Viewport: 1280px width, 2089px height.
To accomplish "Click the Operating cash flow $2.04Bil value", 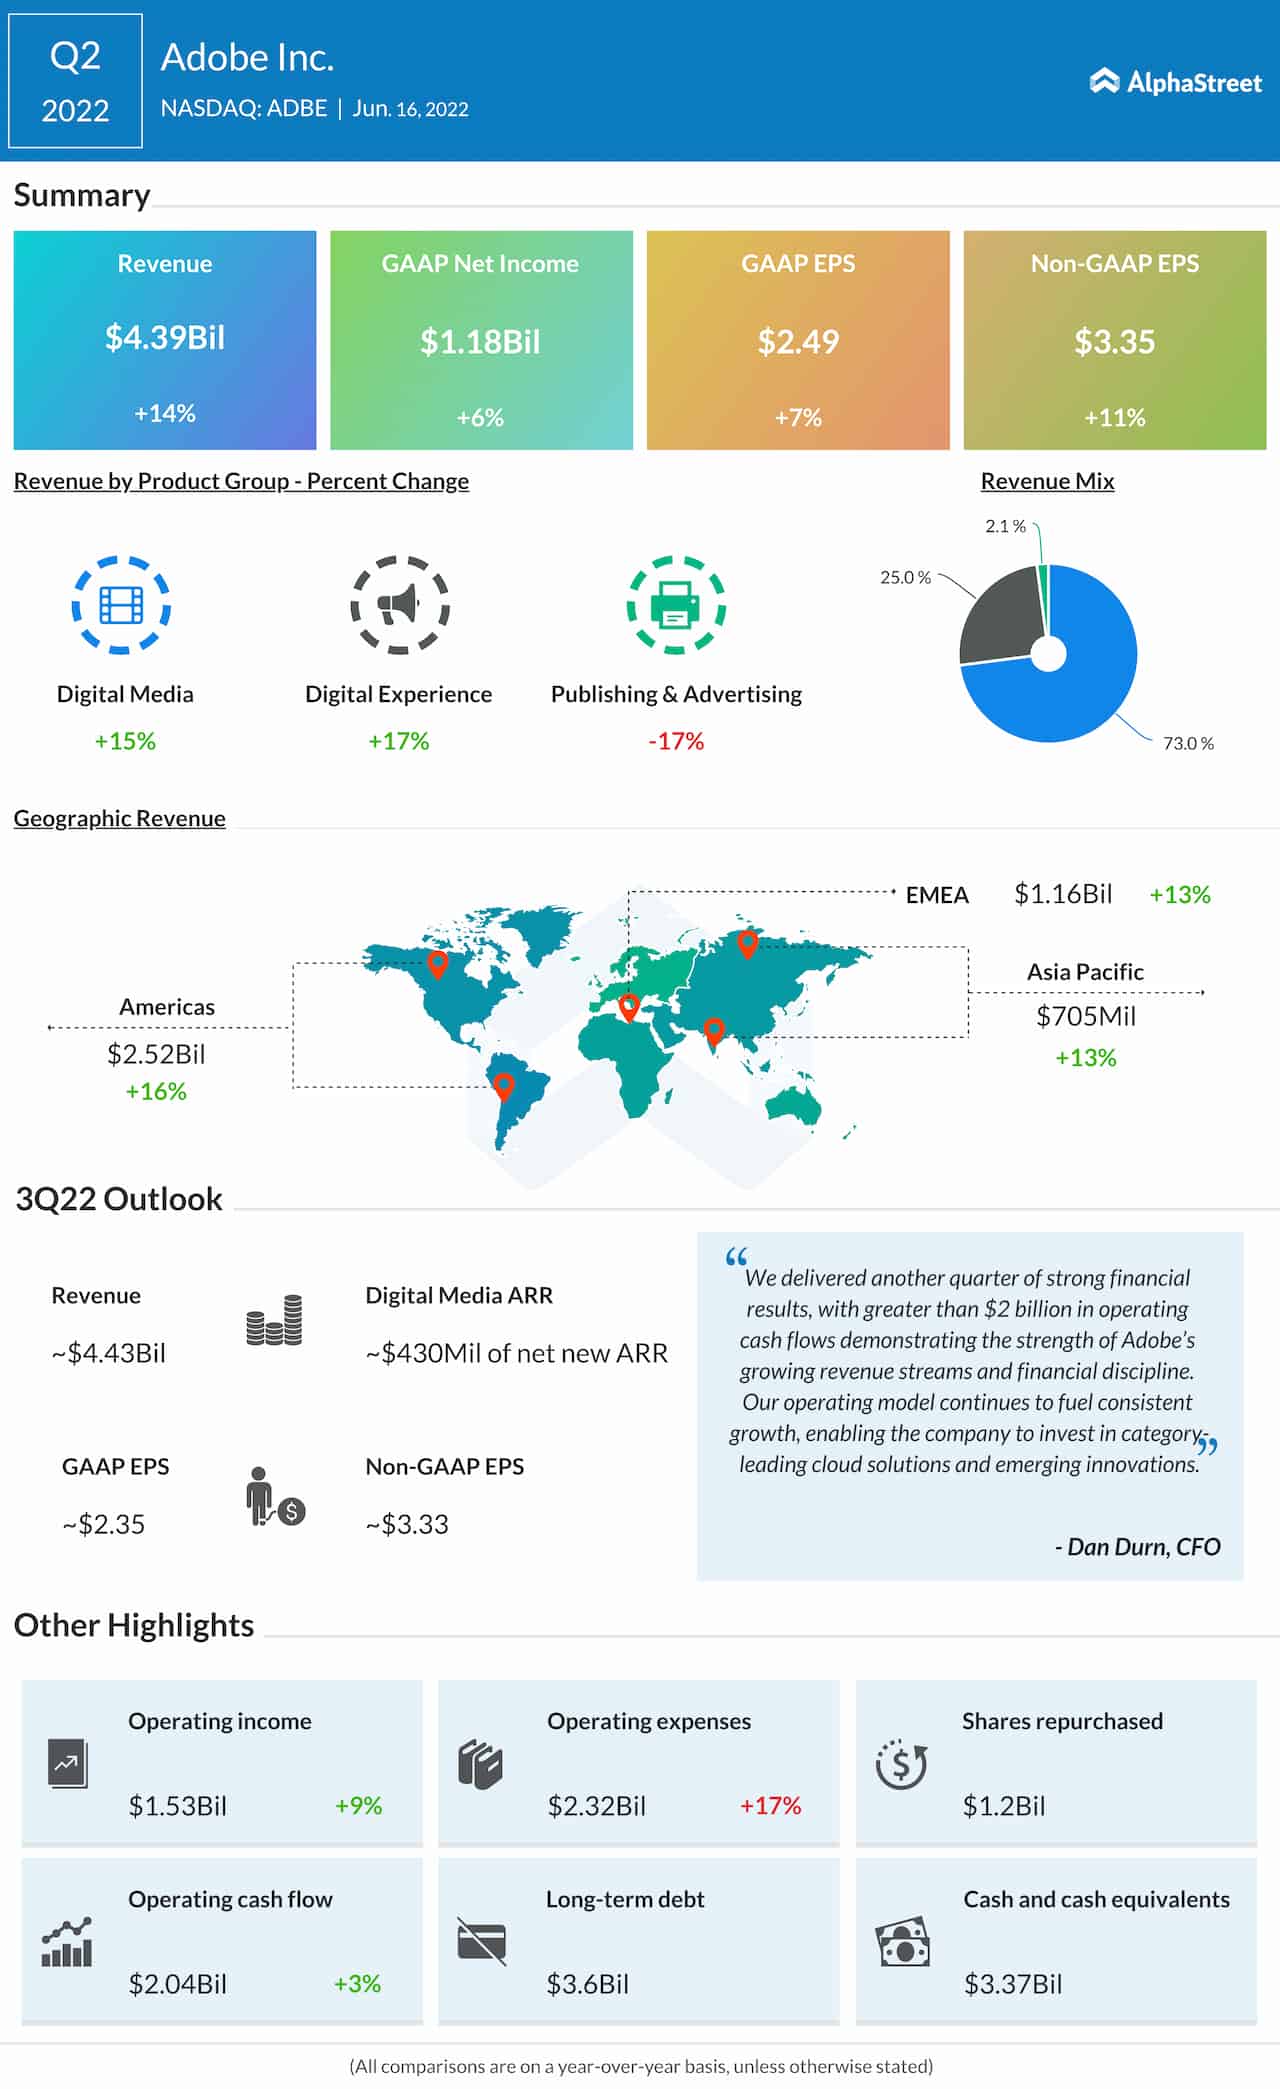I will (x=178, y=1983).
